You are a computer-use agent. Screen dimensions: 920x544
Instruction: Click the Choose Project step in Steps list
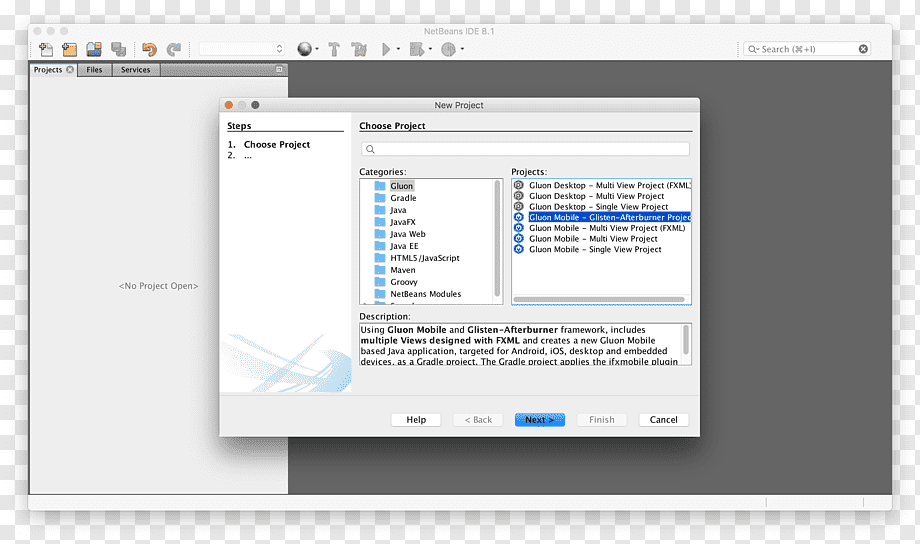(277, 144)
